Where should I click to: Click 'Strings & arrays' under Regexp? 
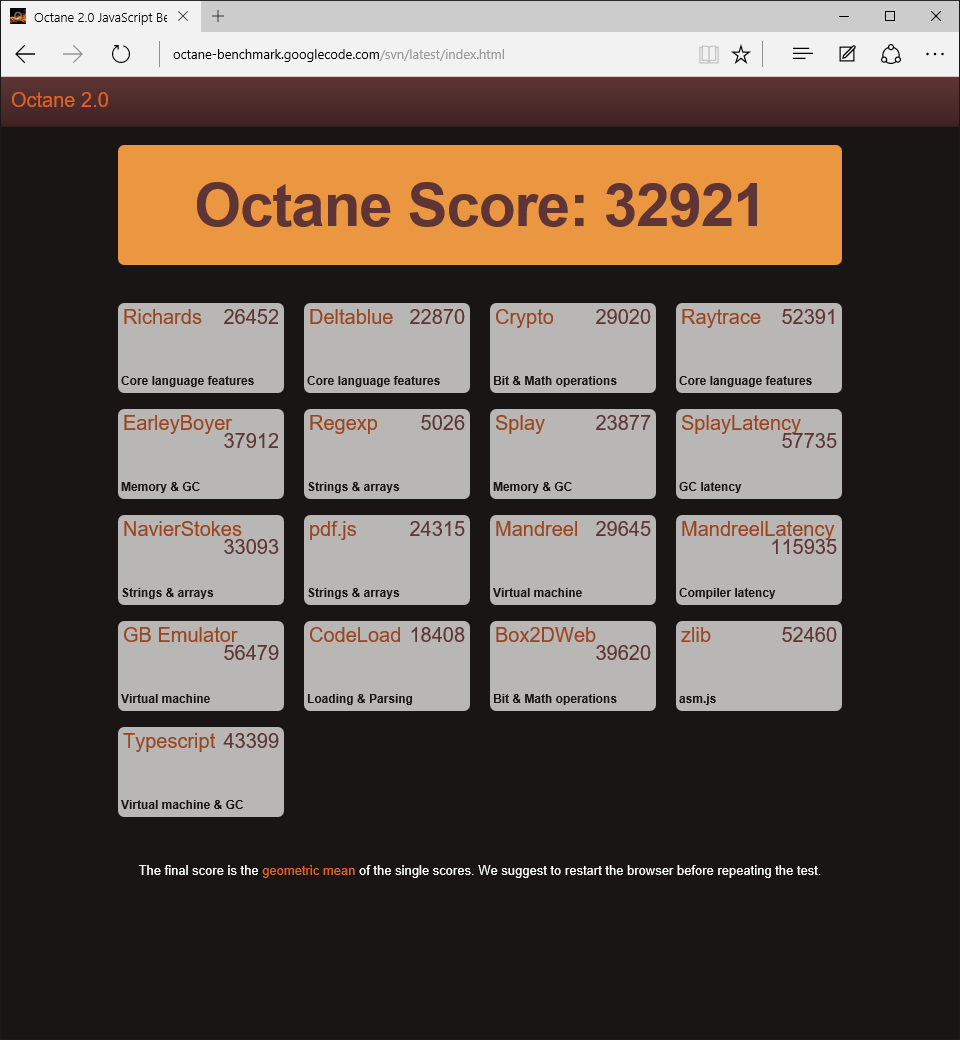tap(353, 487)
